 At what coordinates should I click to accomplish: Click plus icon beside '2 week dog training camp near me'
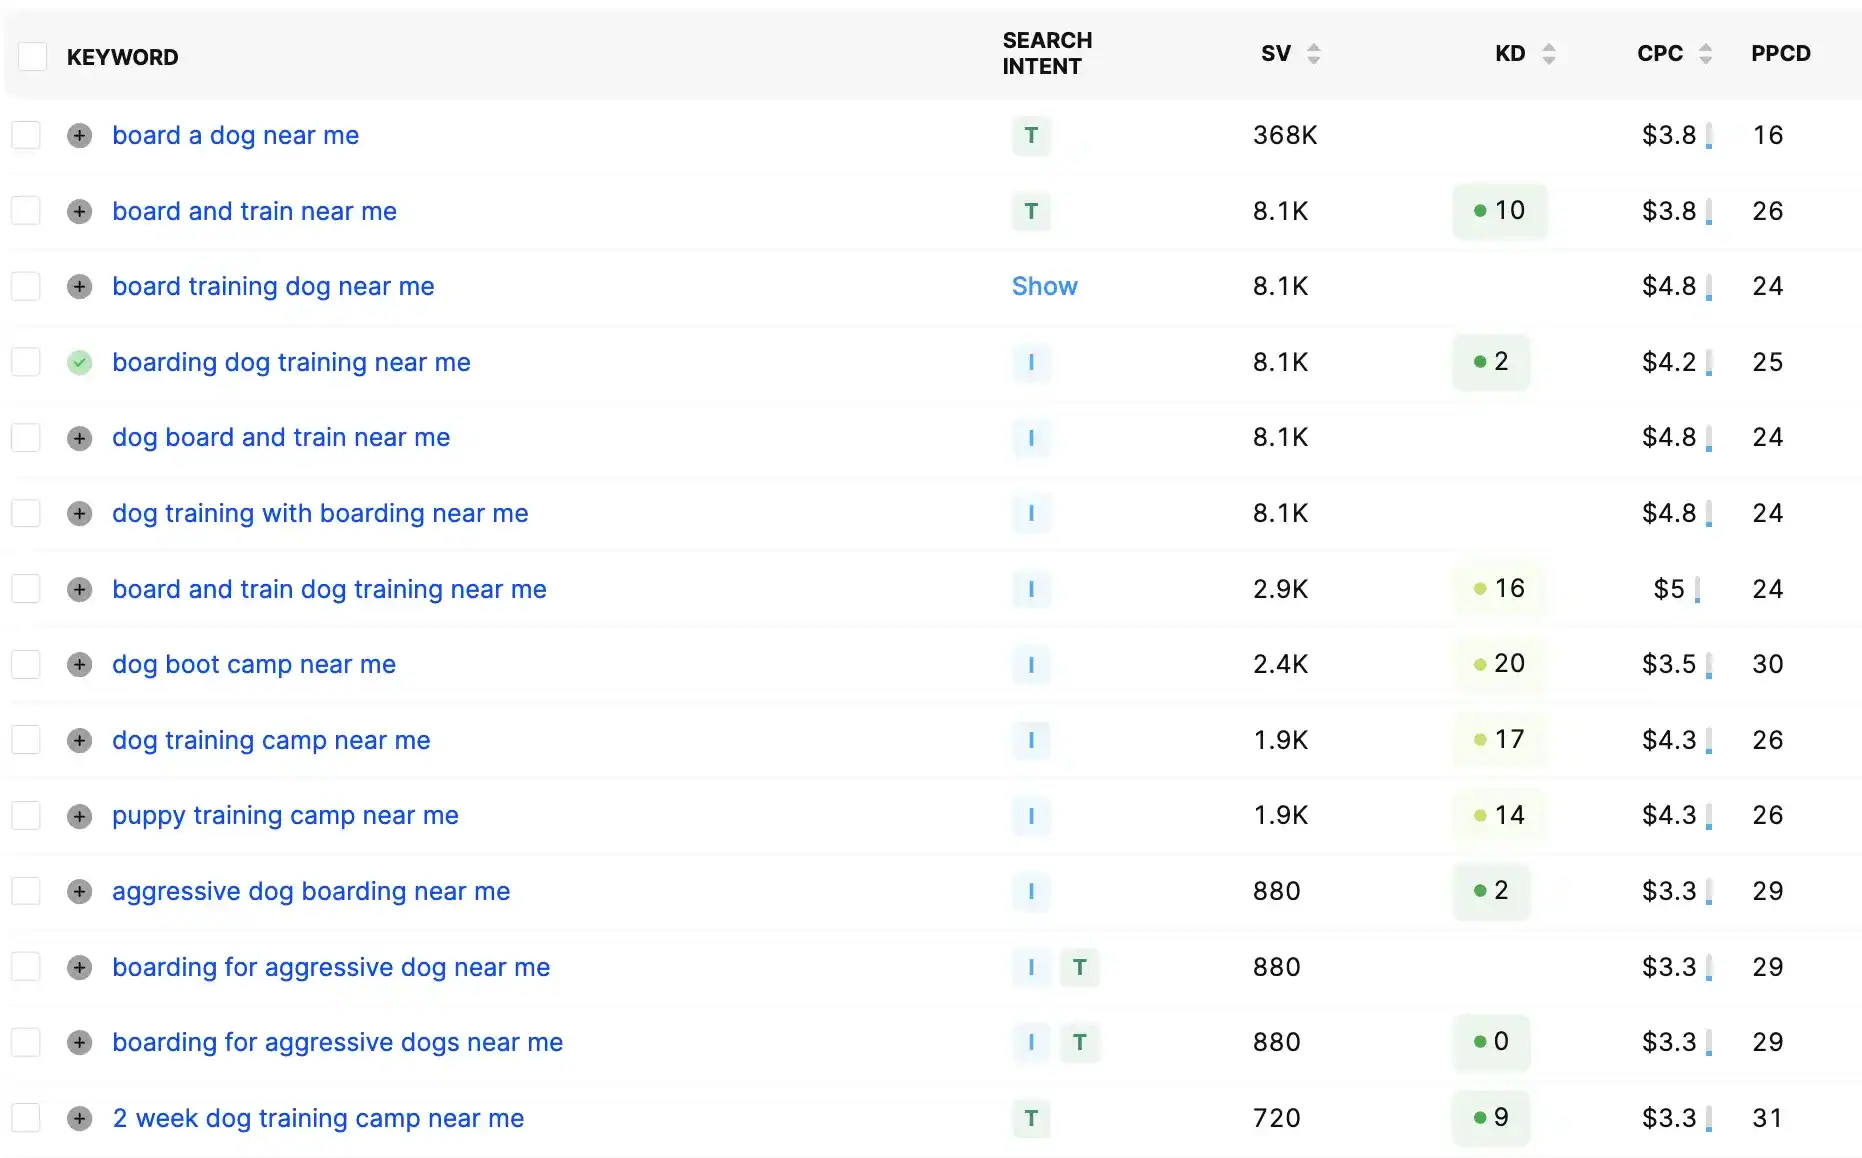click(x=80, y=1119)
